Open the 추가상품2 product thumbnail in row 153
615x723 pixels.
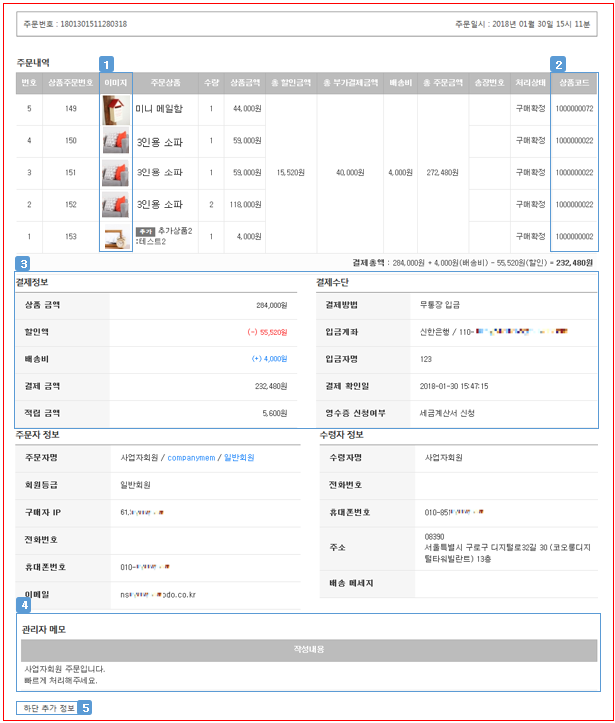point(117,237)
